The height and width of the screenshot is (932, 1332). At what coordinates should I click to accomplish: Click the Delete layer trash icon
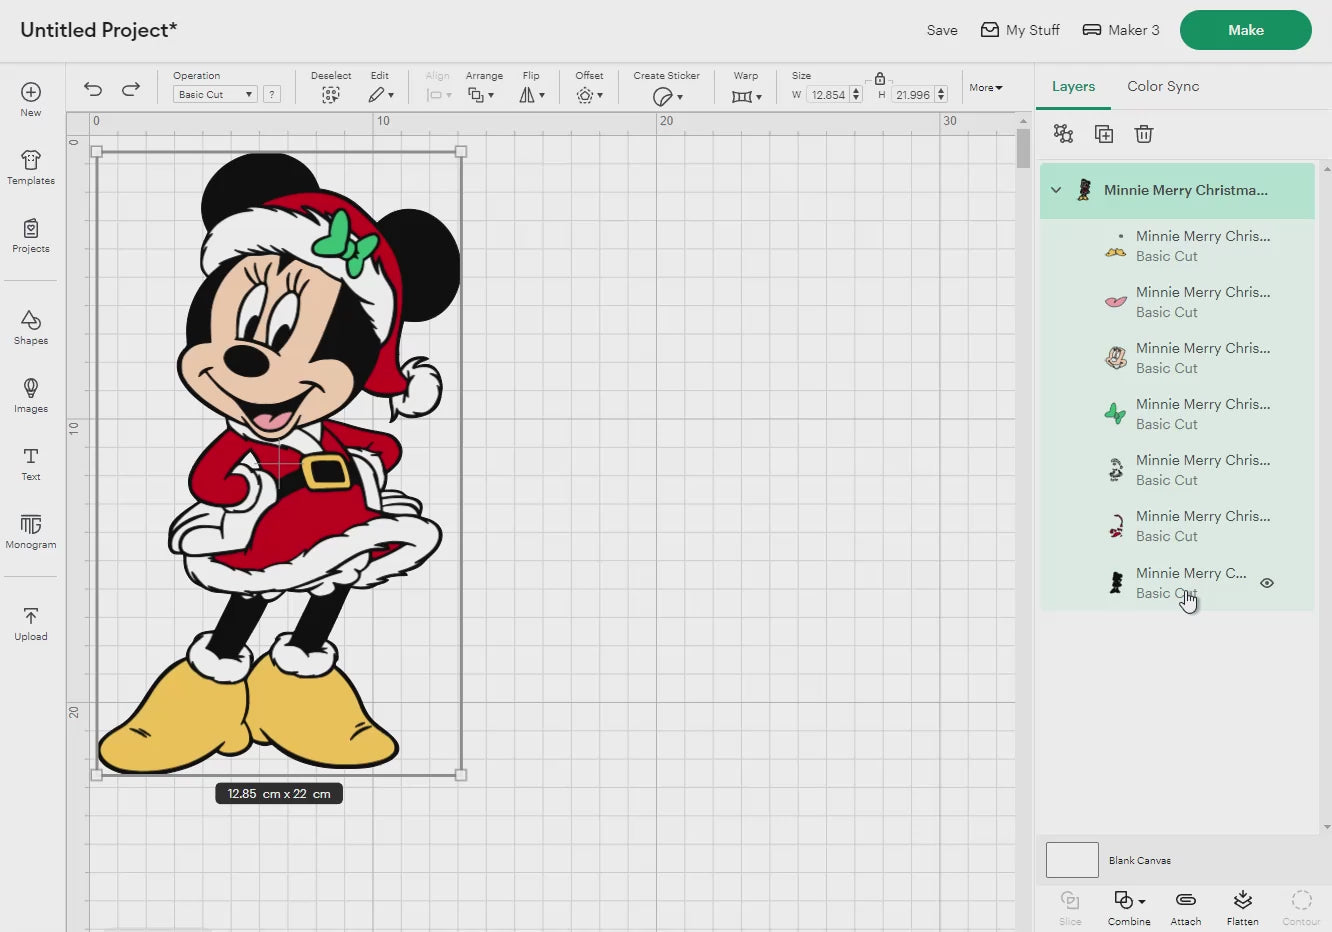click(1144, 133)
